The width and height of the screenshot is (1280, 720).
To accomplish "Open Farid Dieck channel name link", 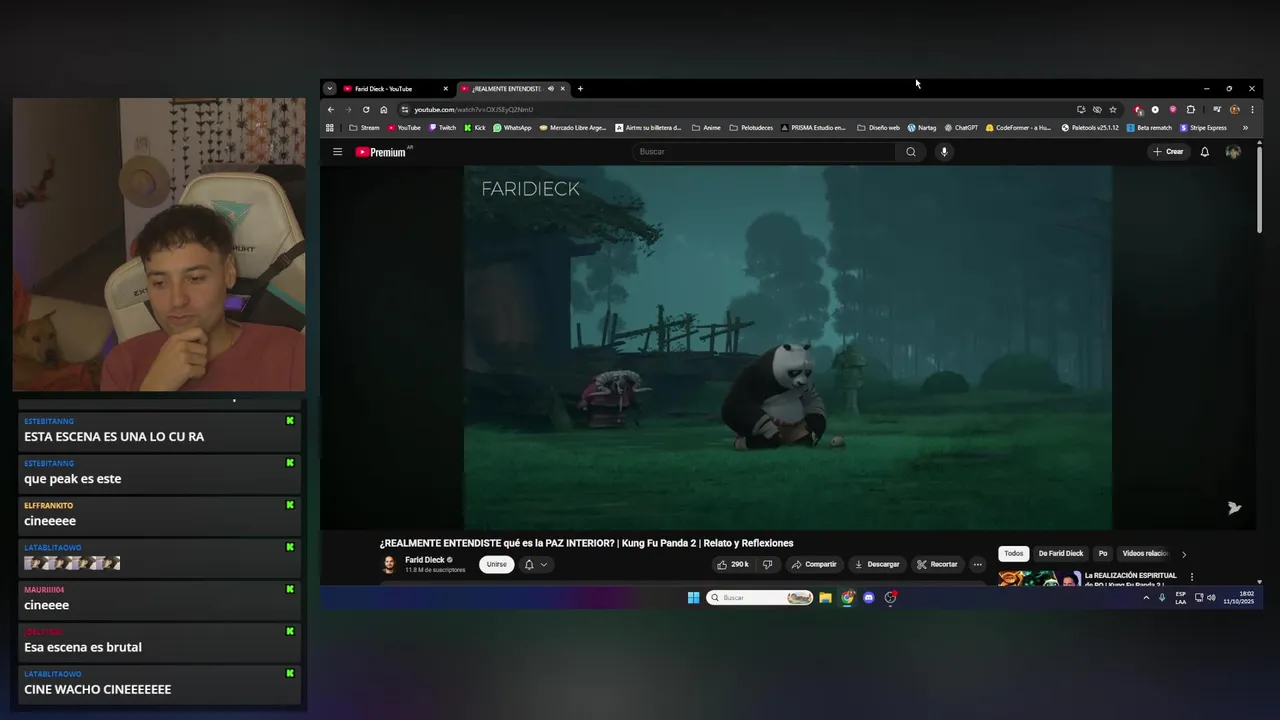I will pos(425,560).
